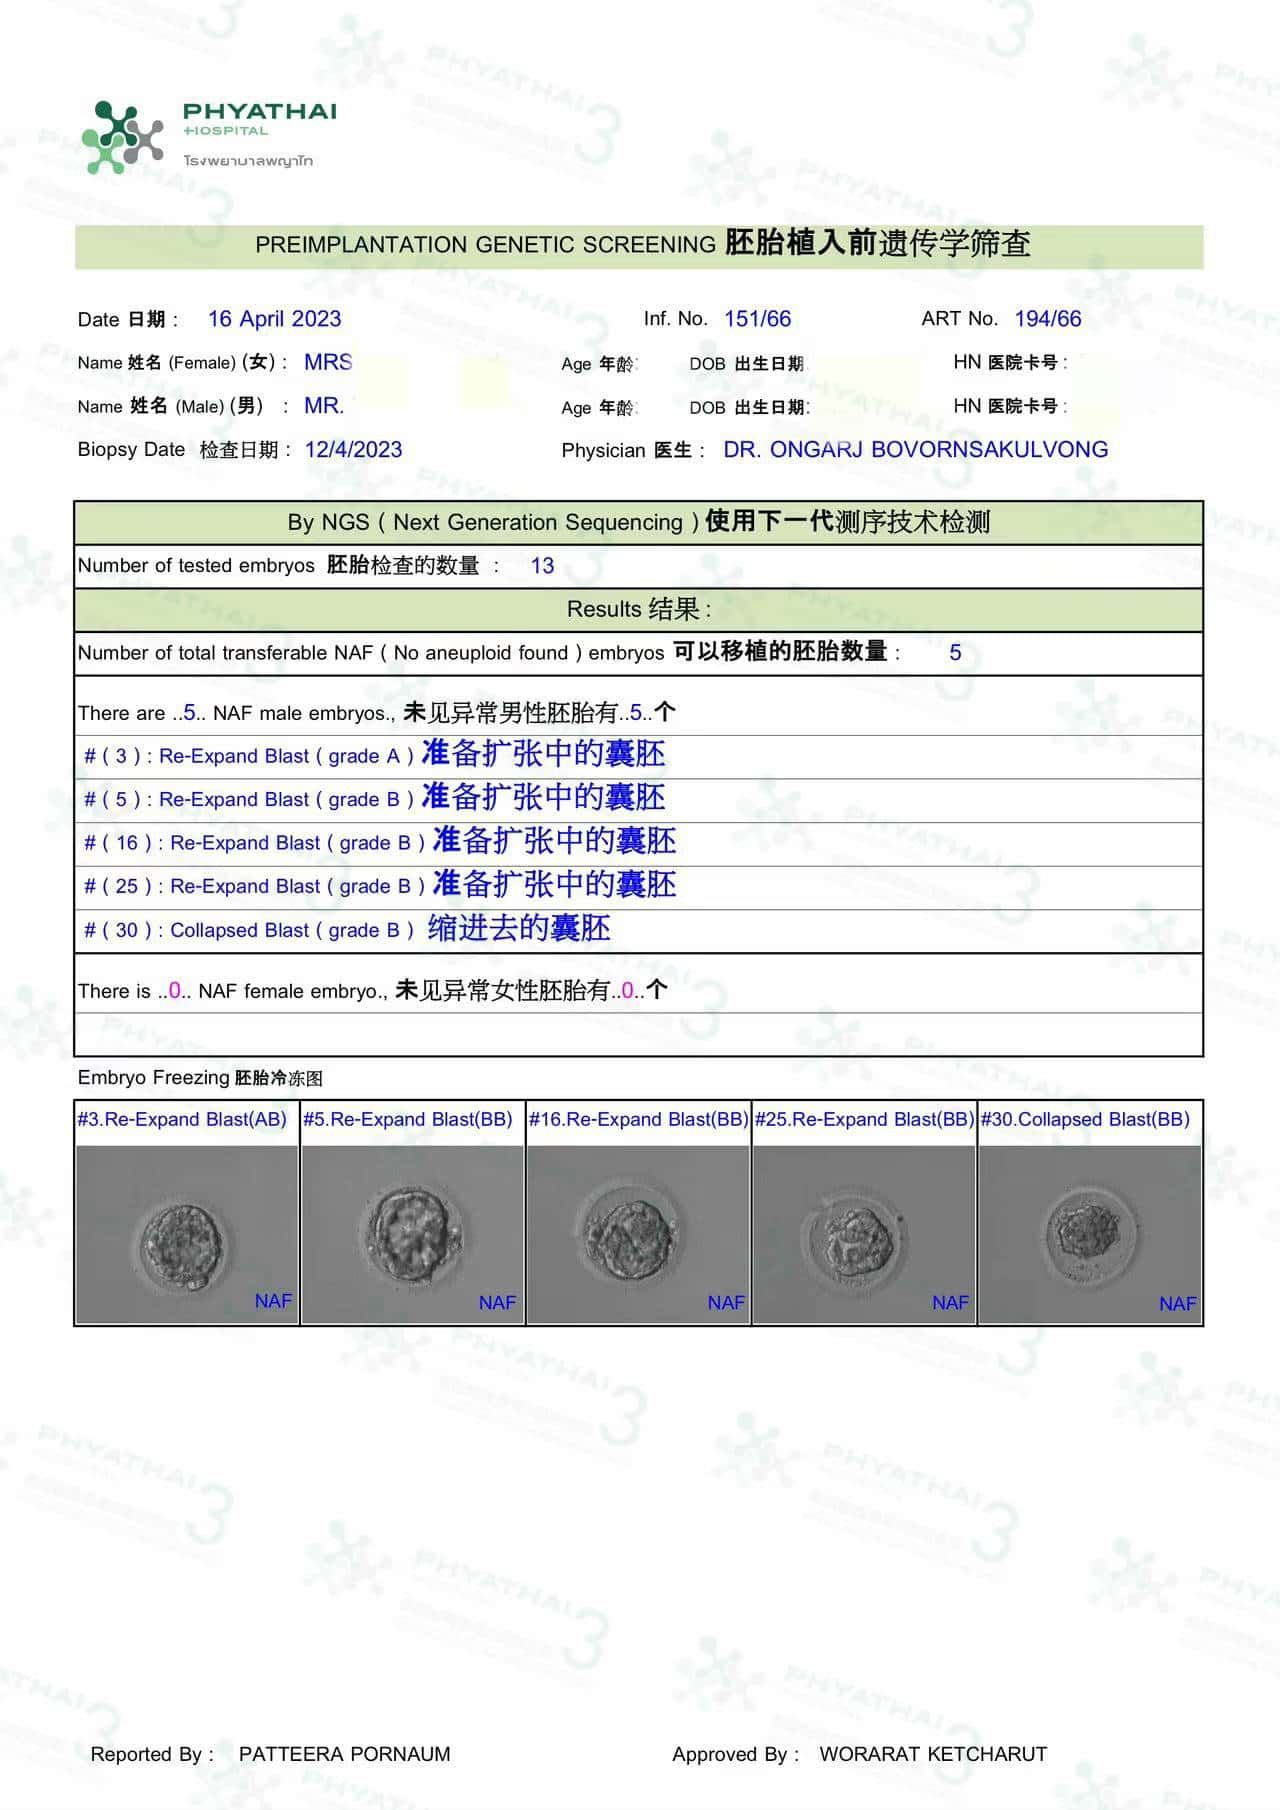Viewport: 1280px width, 1810px height.
Task: Click the biopsy date 12/4/2023
Action: [353, 450]
